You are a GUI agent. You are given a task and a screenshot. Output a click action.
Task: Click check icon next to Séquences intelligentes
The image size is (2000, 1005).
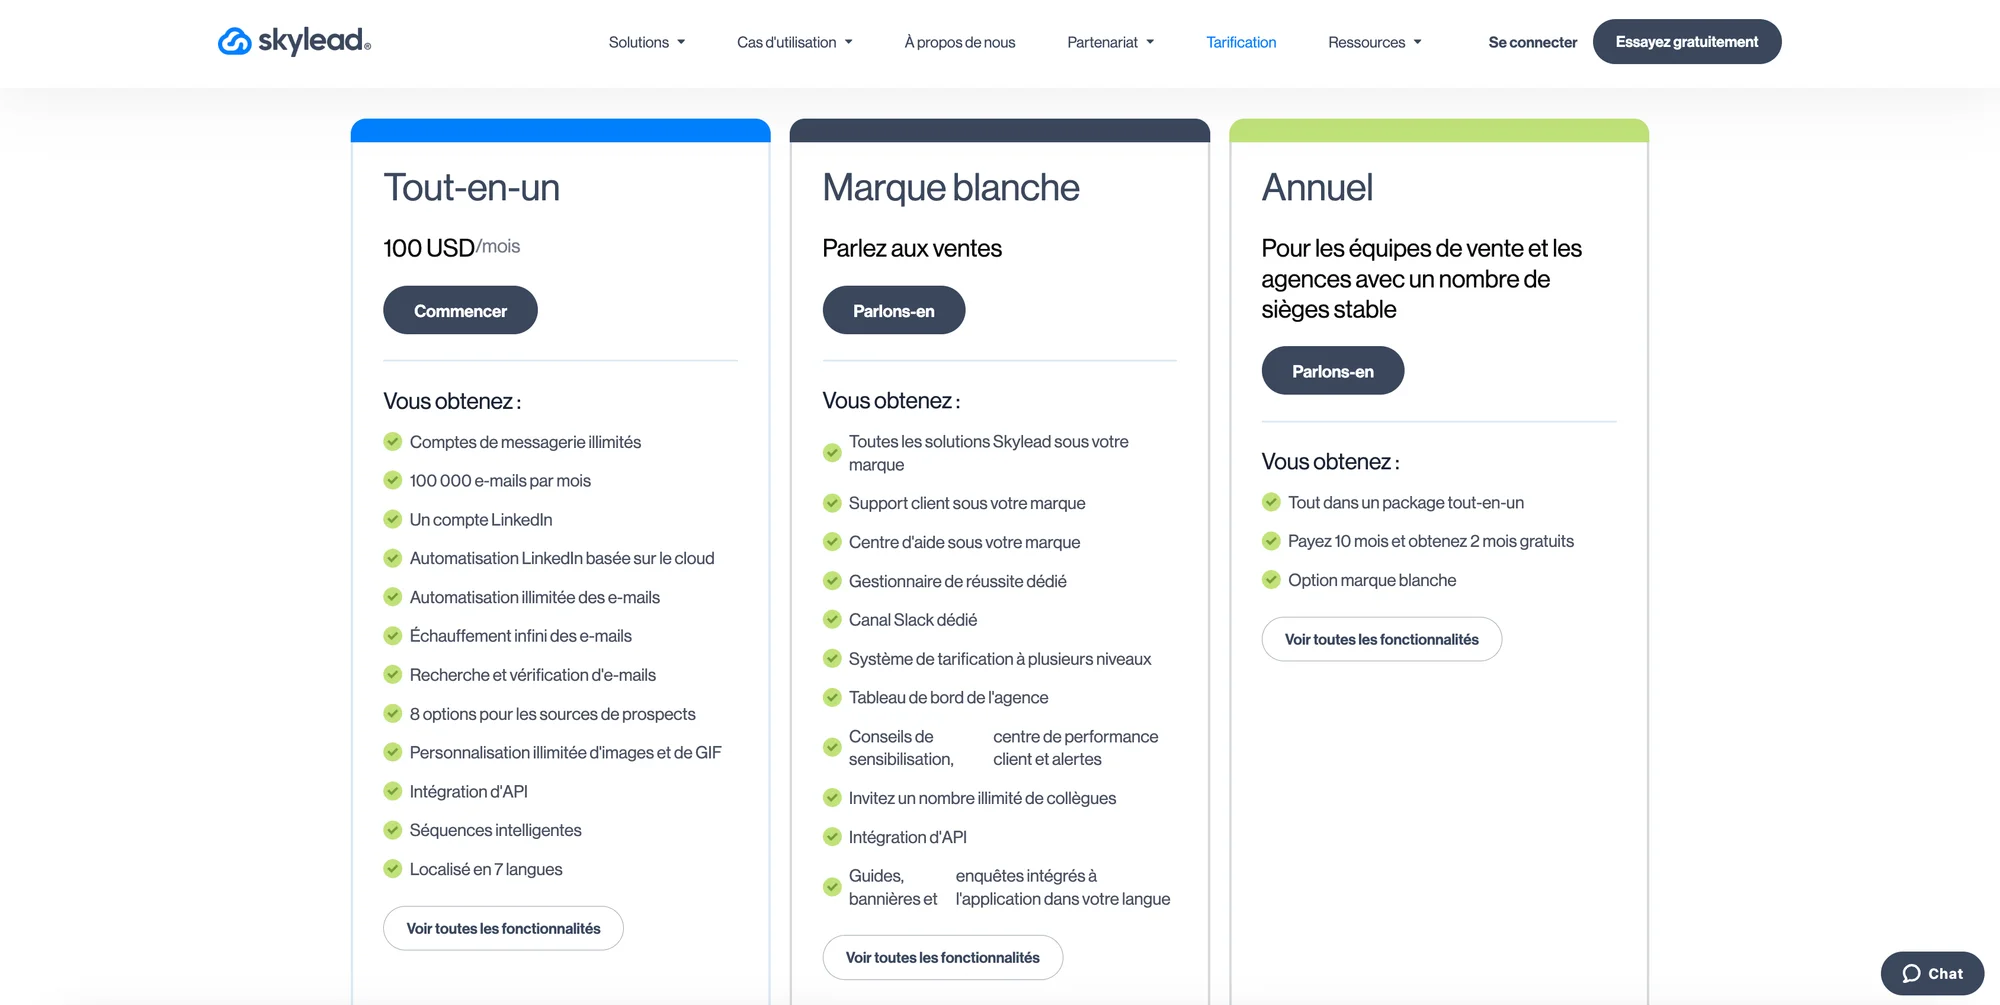coord(393,829)
